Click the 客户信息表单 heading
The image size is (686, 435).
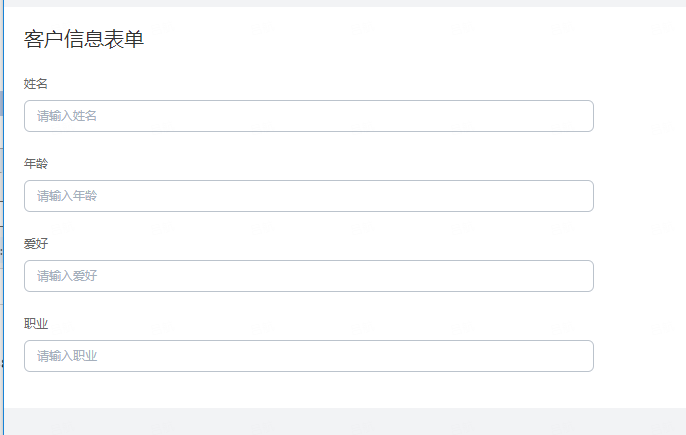(x=84, y=39)
